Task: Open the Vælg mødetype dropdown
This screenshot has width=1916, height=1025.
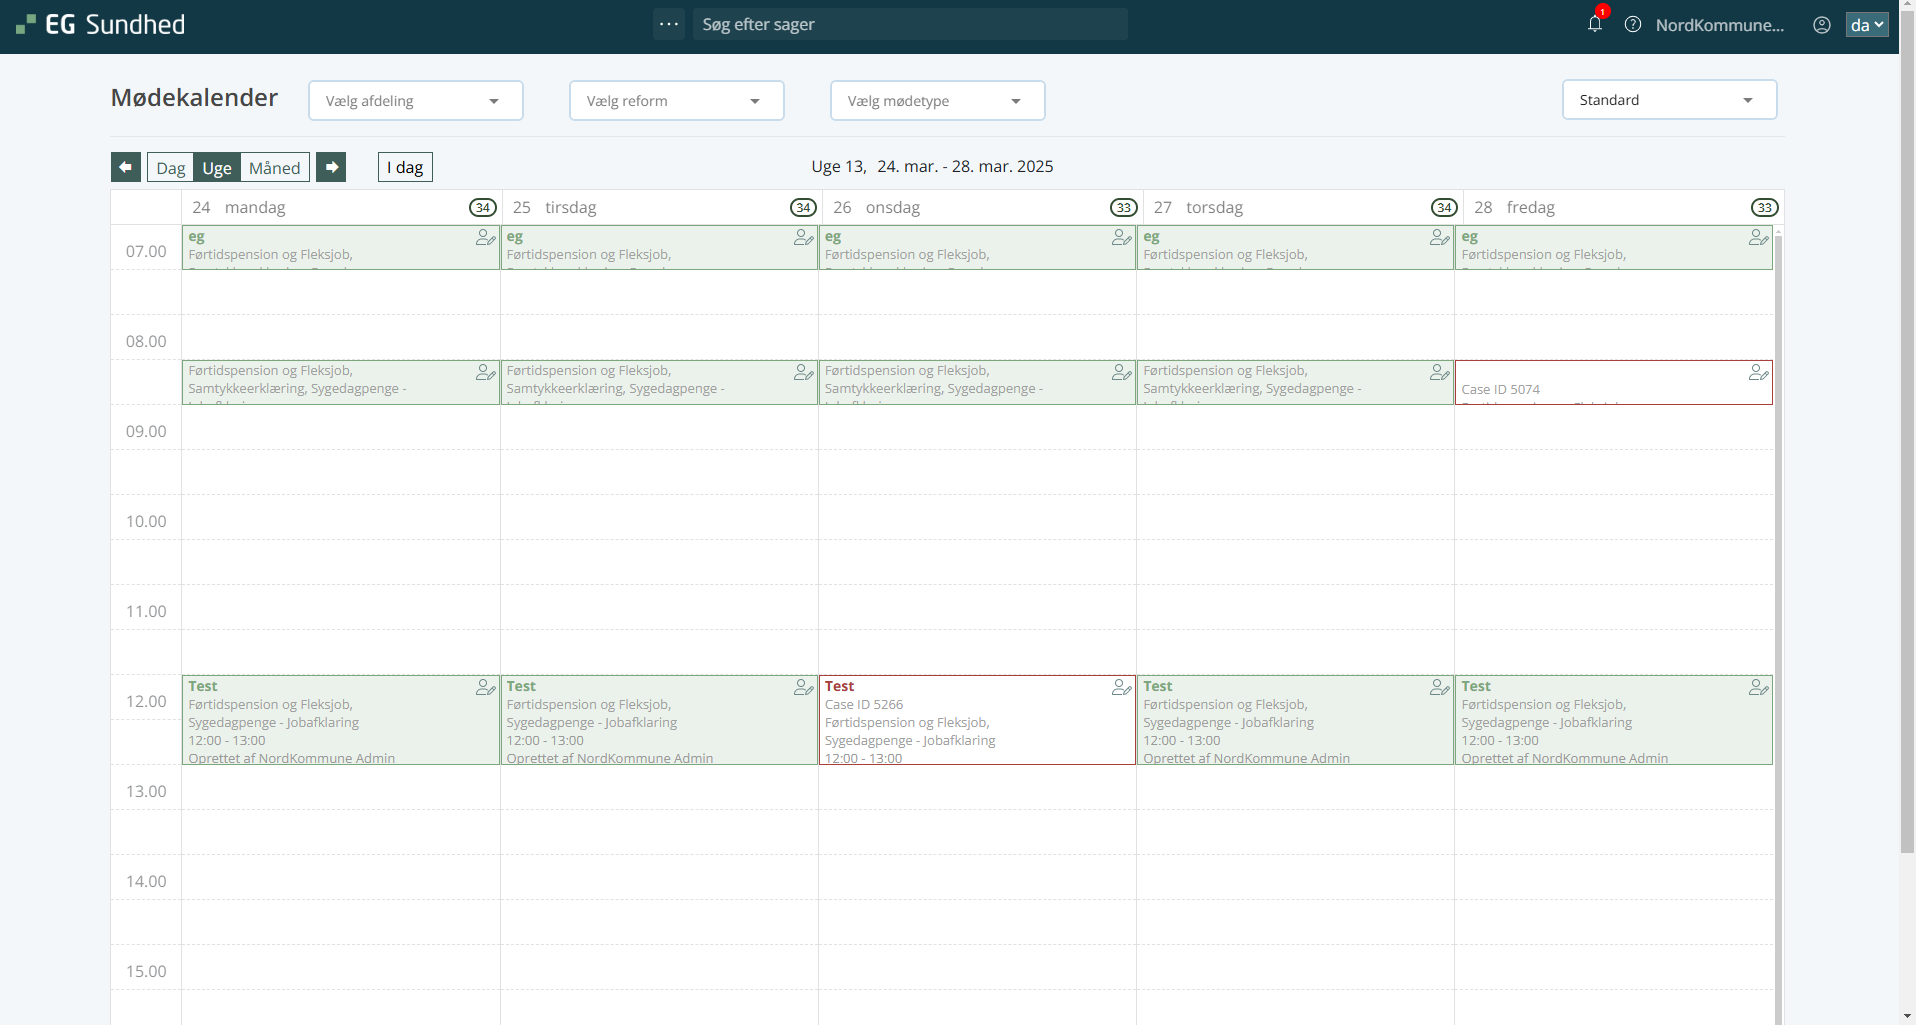Action: coord(937,101)
